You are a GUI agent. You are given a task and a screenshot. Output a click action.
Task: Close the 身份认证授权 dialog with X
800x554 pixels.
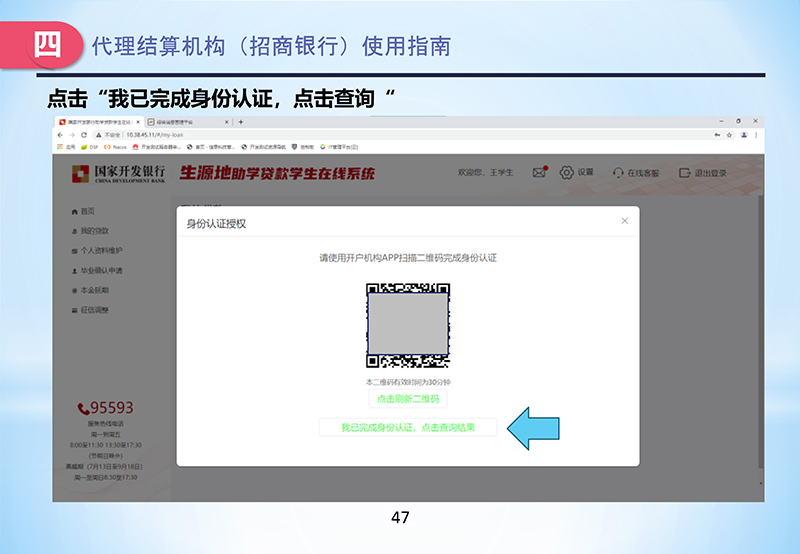[624, 221]
